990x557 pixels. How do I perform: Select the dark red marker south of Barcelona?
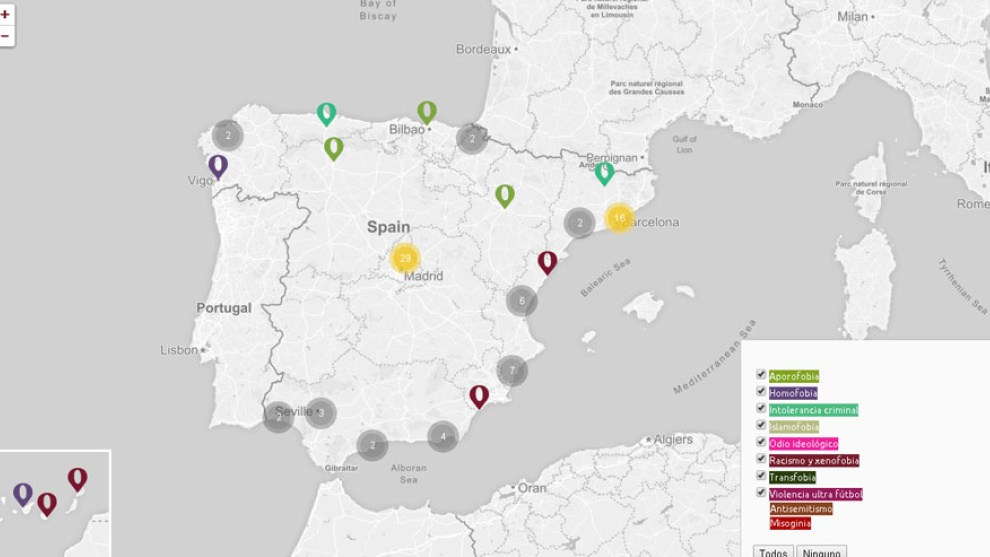(547, 262)
